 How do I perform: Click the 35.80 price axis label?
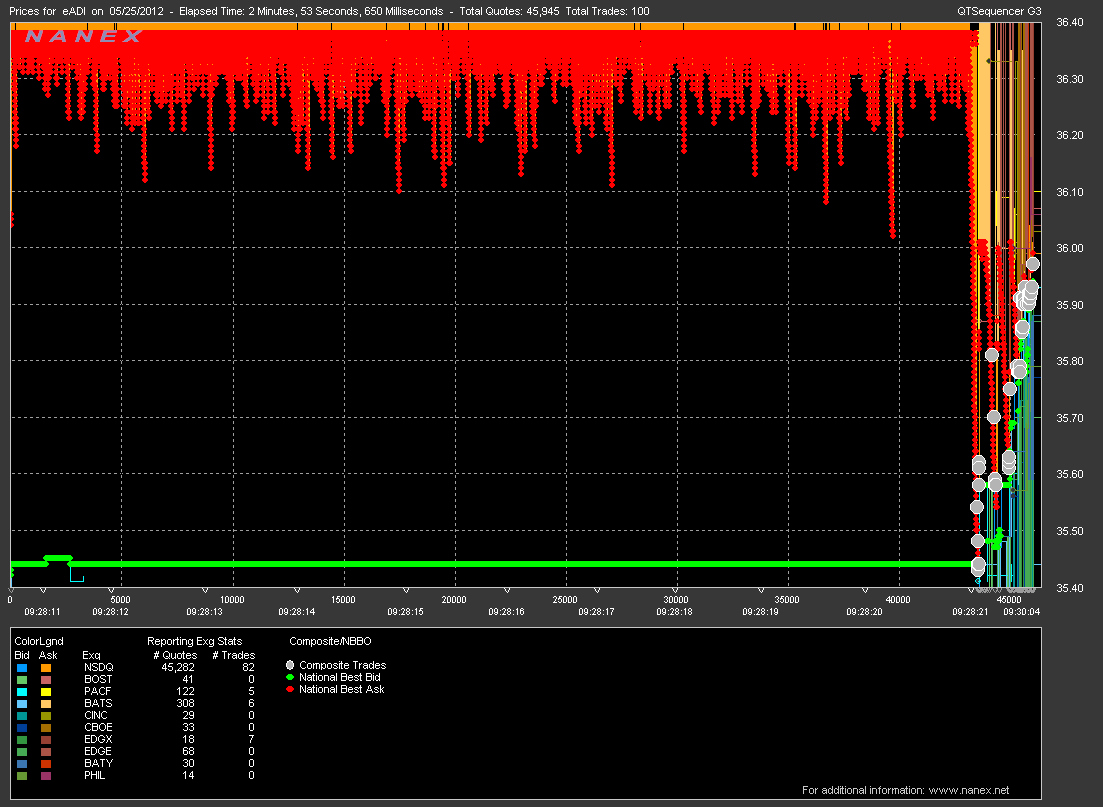tap(1070, 361)
